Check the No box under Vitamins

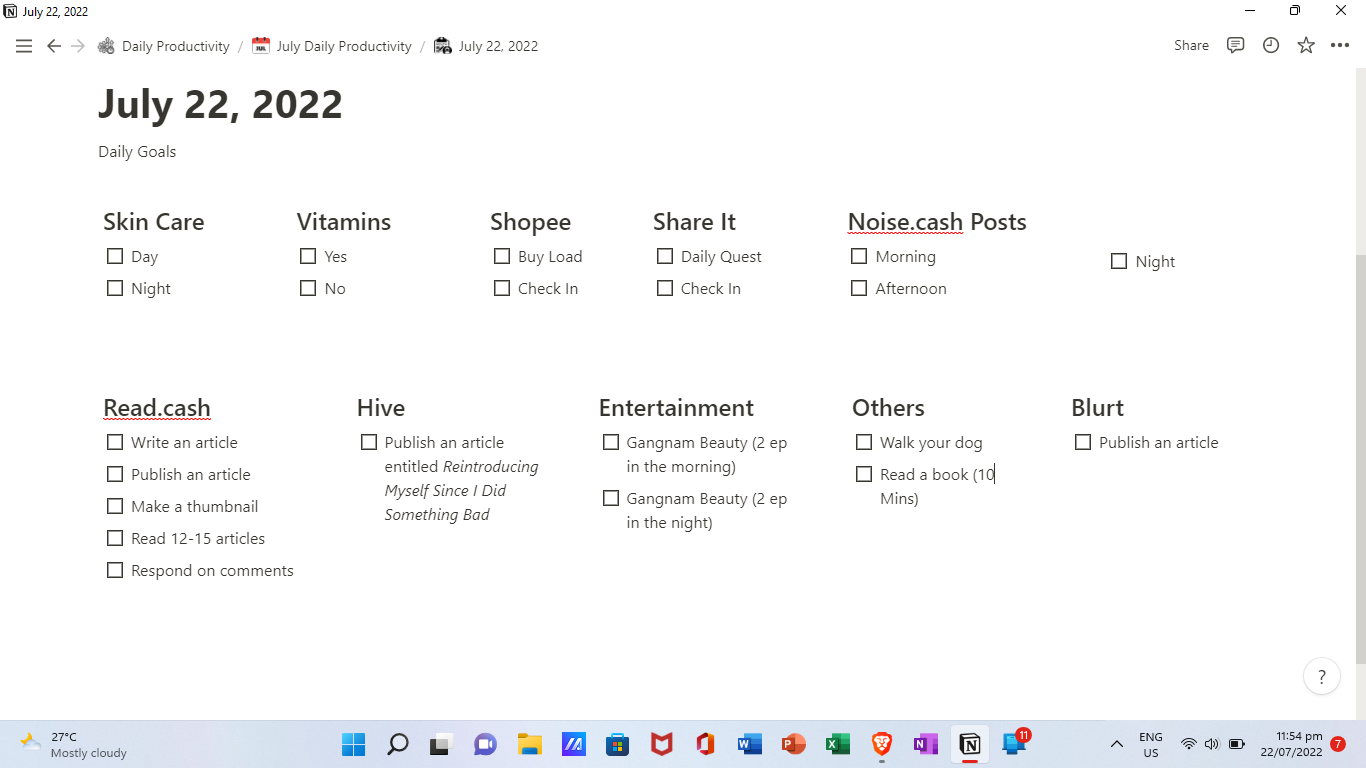click(308, 288)
